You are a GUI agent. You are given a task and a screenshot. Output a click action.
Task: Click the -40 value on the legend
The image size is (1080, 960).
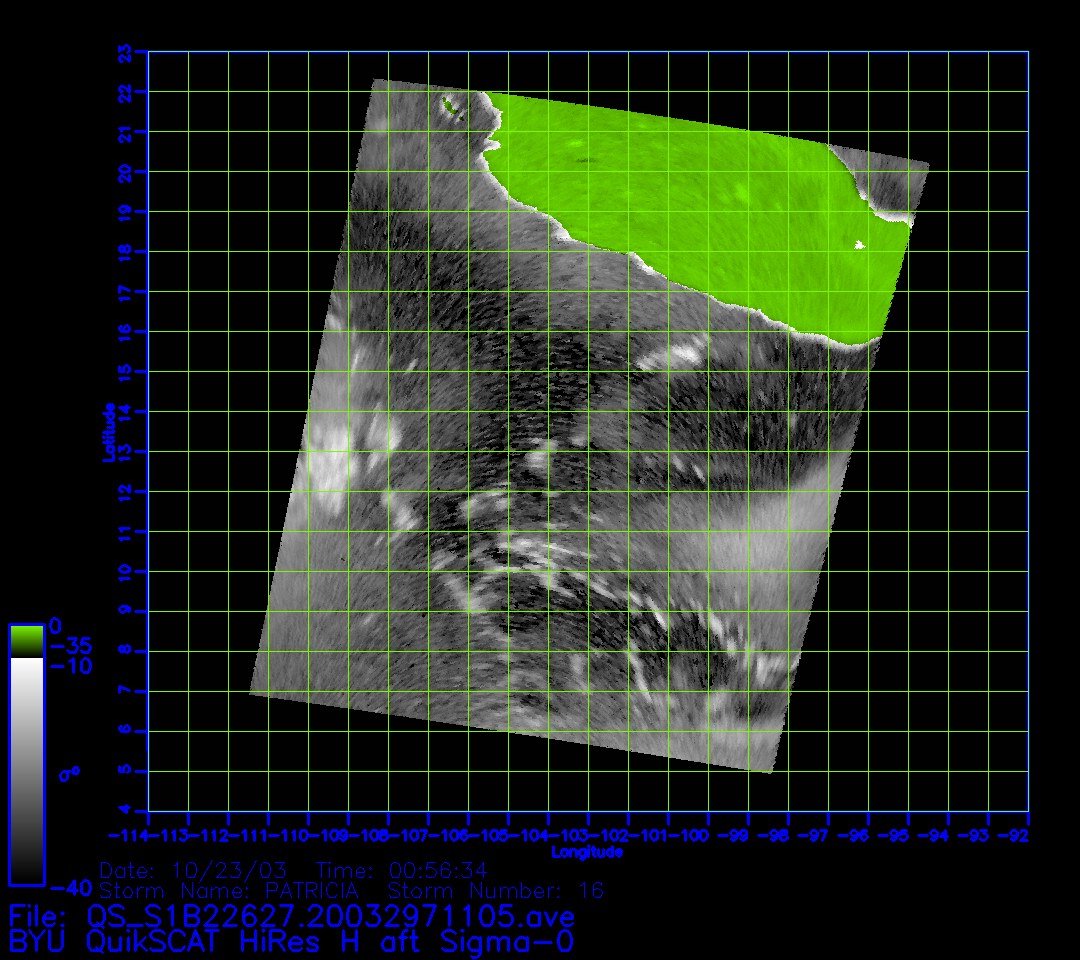(x=70, y=888)
